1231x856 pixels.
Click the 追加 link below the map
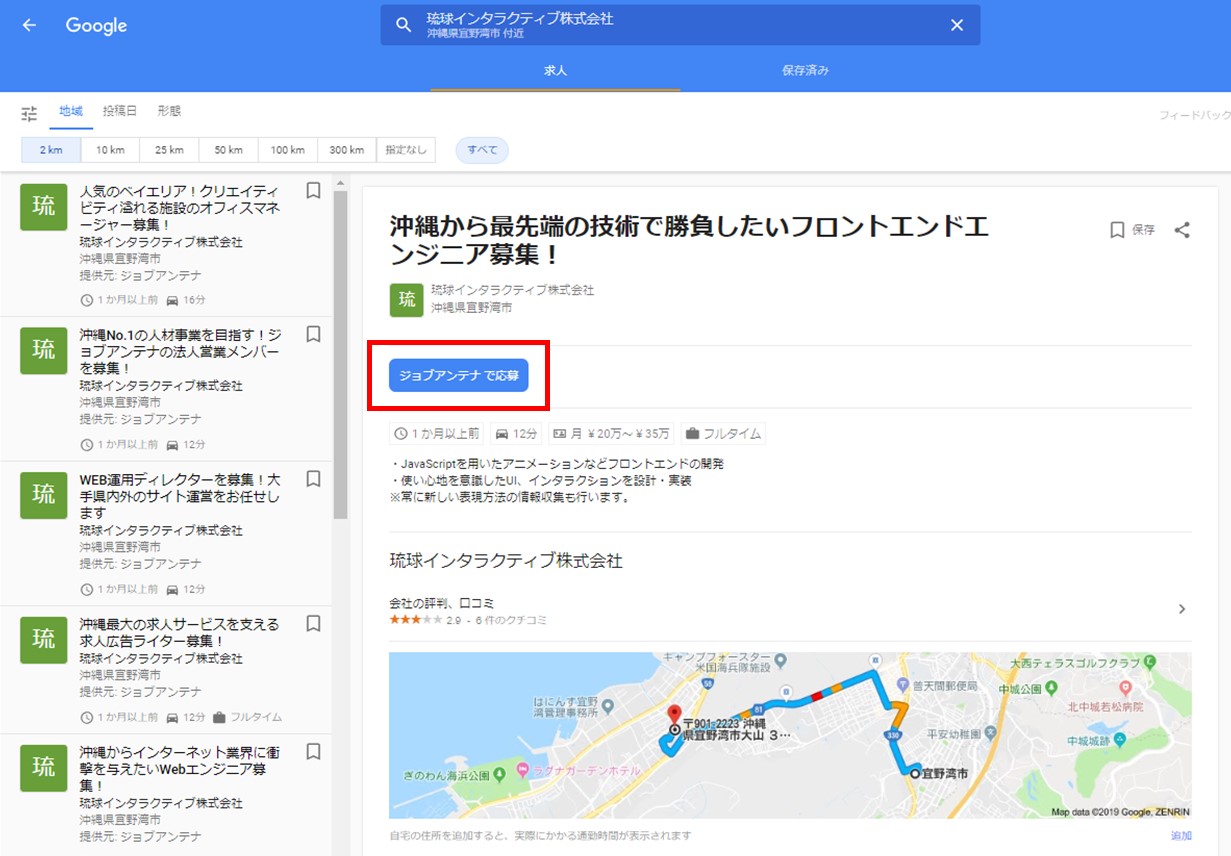coord(1181,835)
